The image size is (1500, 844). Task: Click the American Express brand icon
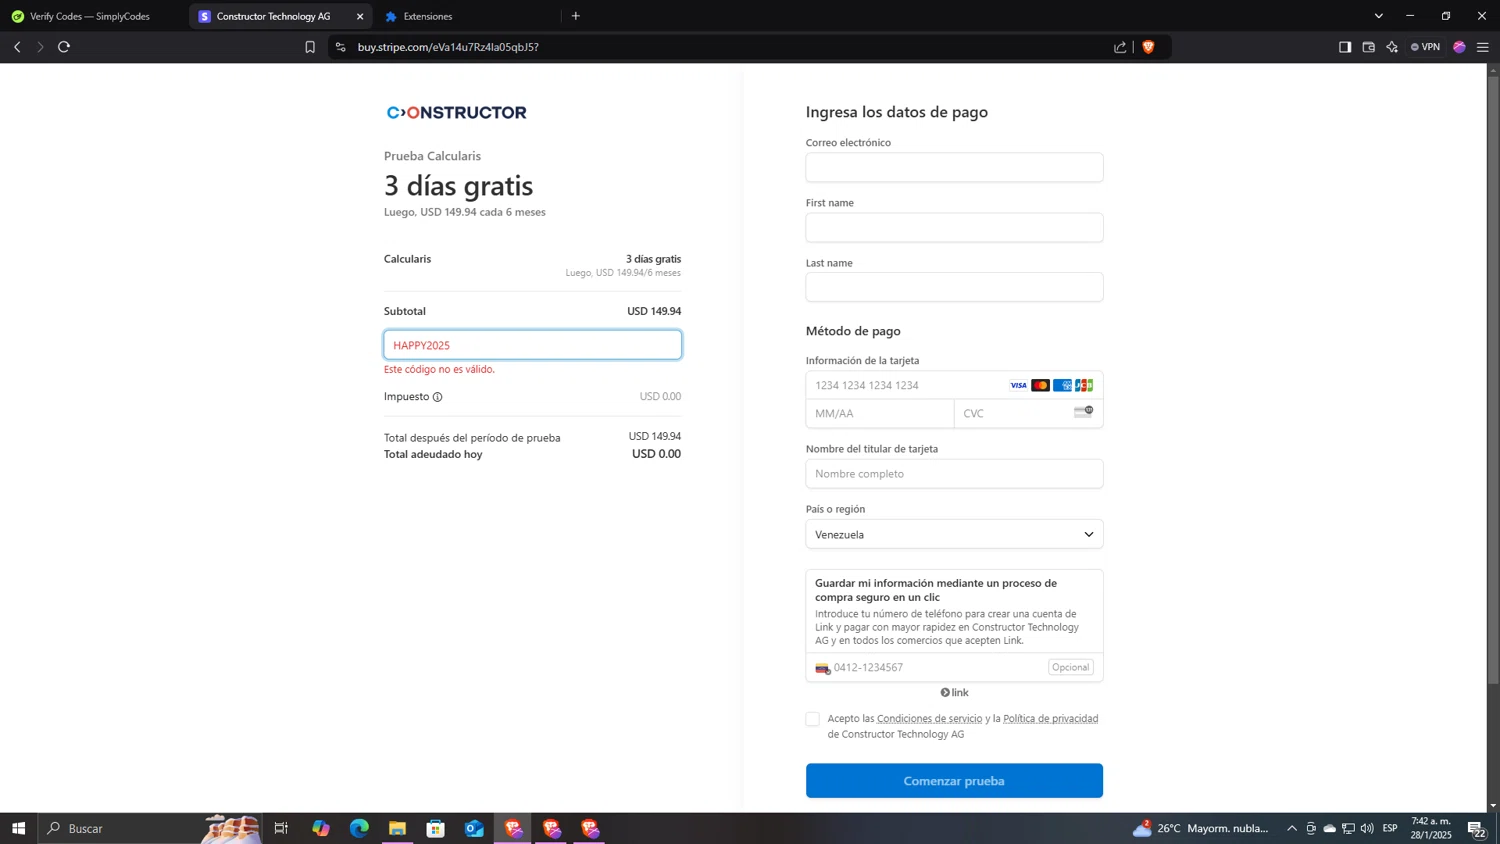(x=1062, y=385)
